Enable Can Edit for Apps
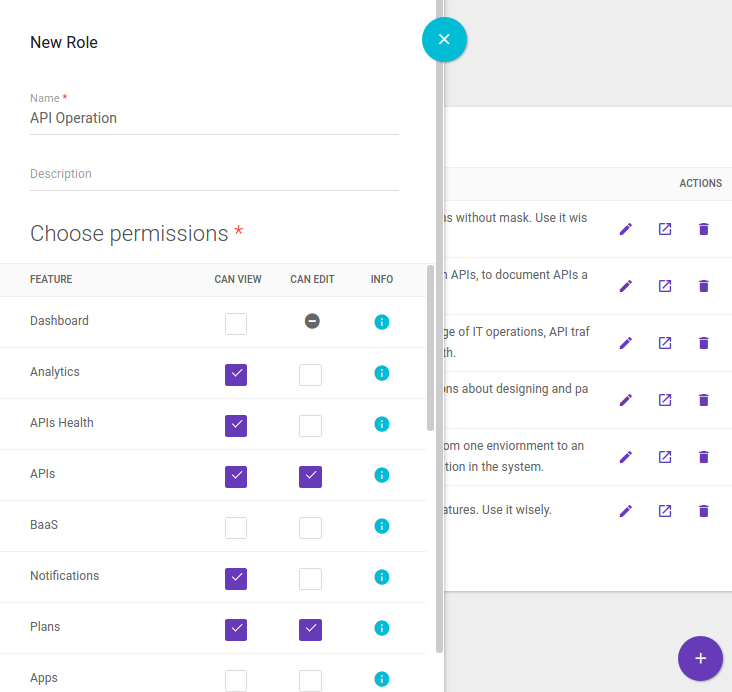Screen dimensions: 732x692 pos(311,680)
